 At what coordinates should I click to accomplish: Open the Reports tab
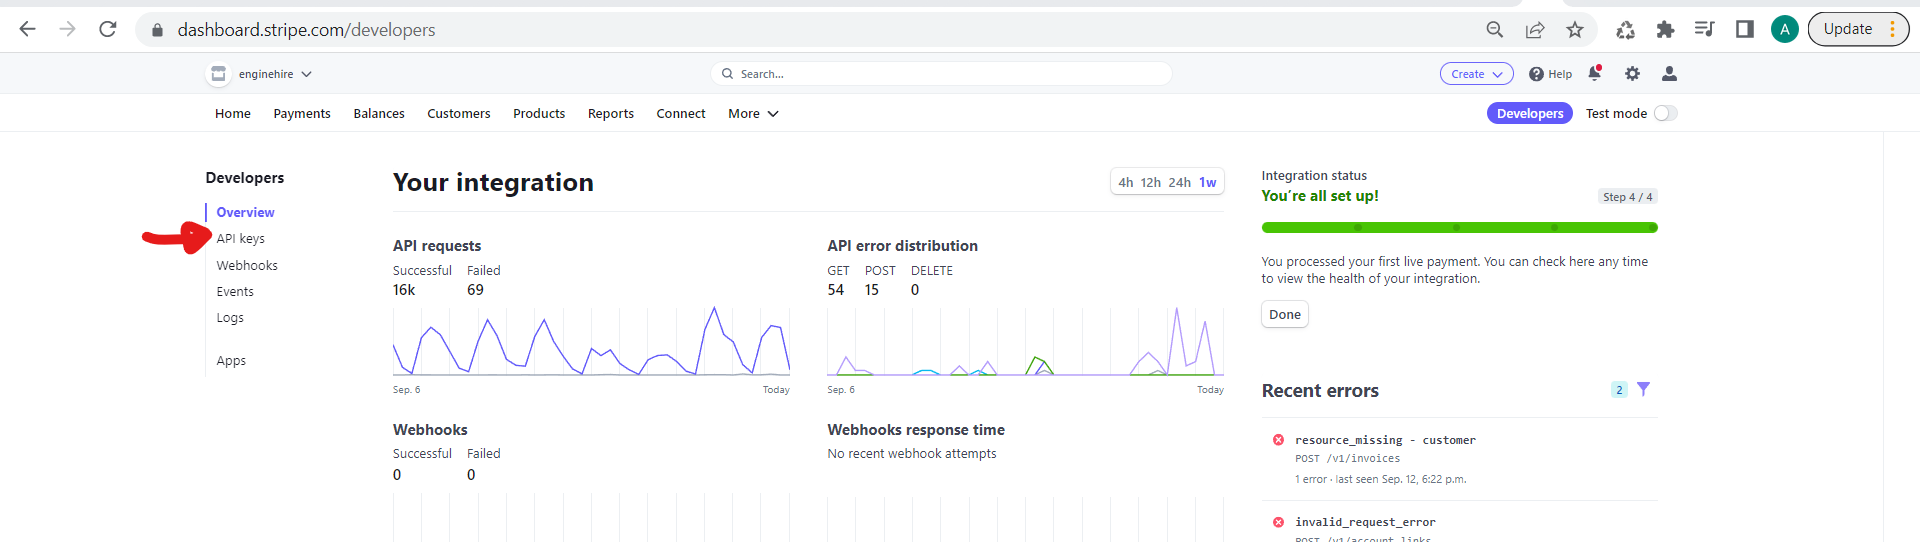coord(611,114)
